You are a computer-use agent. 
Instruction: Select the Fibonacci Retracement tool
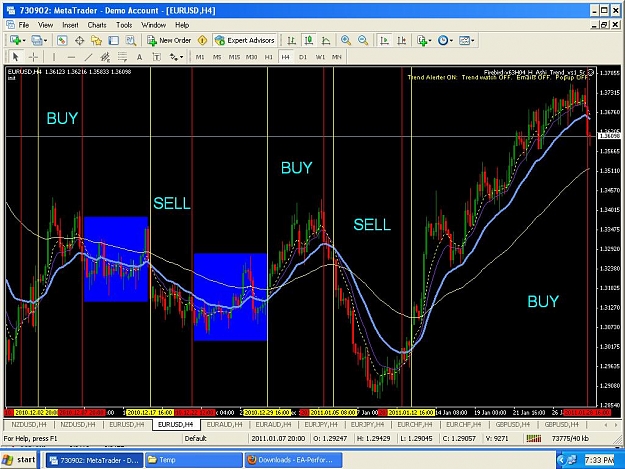pyautogui.click(x=122, y=57)
